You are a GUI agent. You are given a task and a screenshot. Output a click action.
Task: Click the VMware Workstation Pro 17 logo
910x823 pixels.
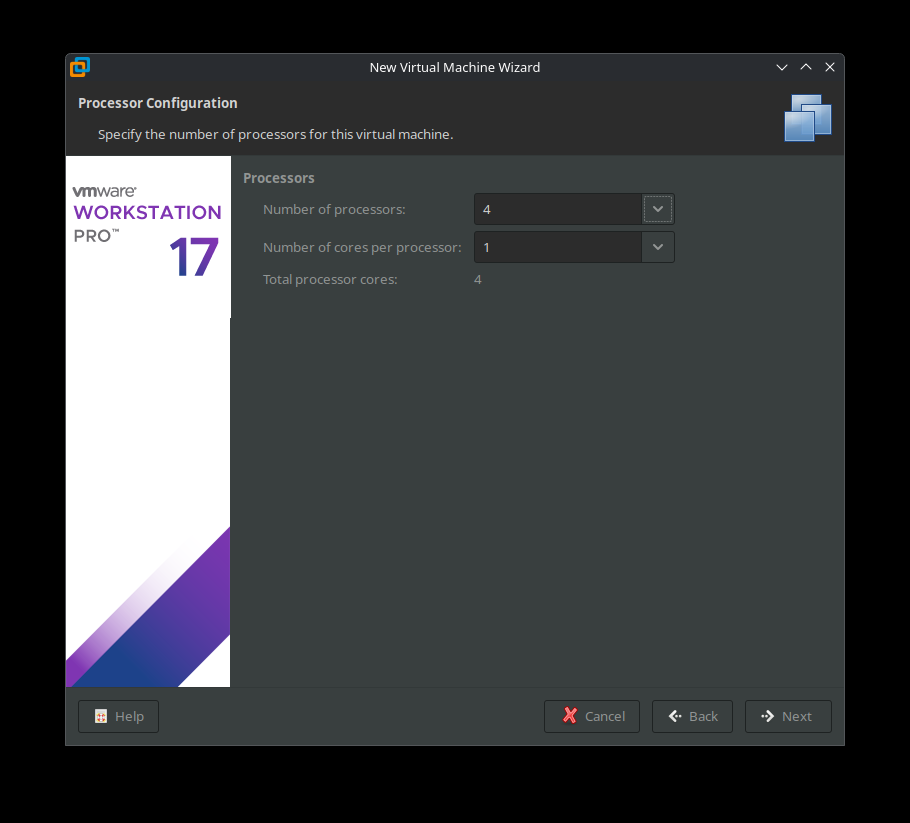[x=147, y=232]
